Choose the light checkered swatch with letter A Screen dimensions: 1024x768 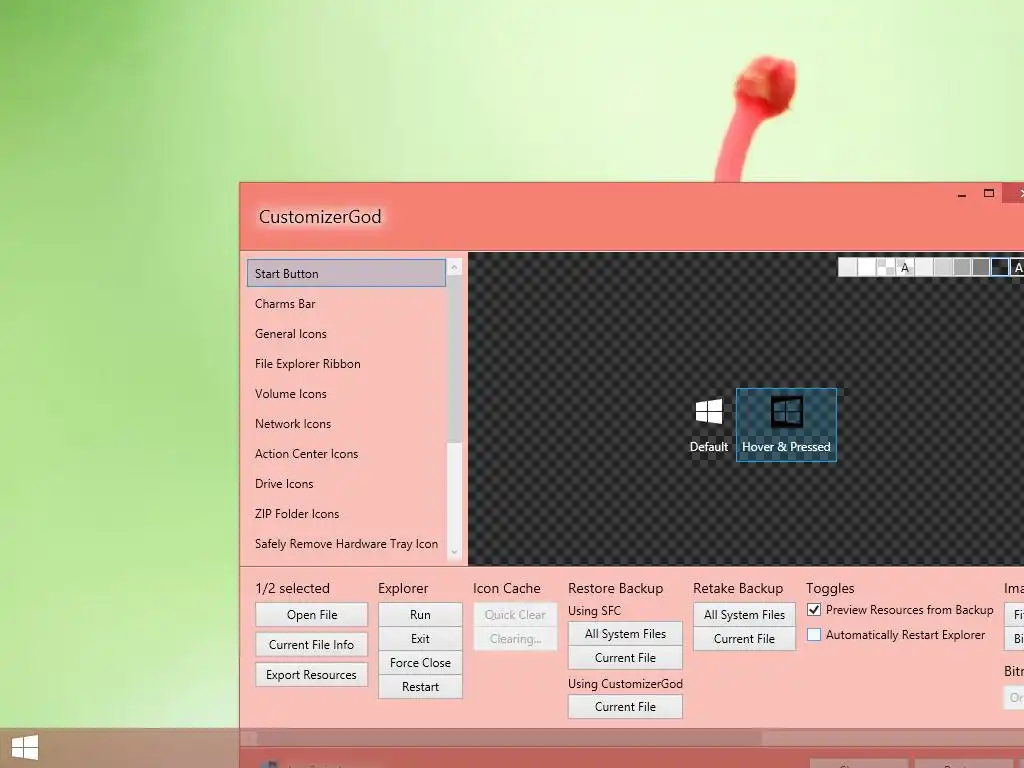(x=904, y=267)
